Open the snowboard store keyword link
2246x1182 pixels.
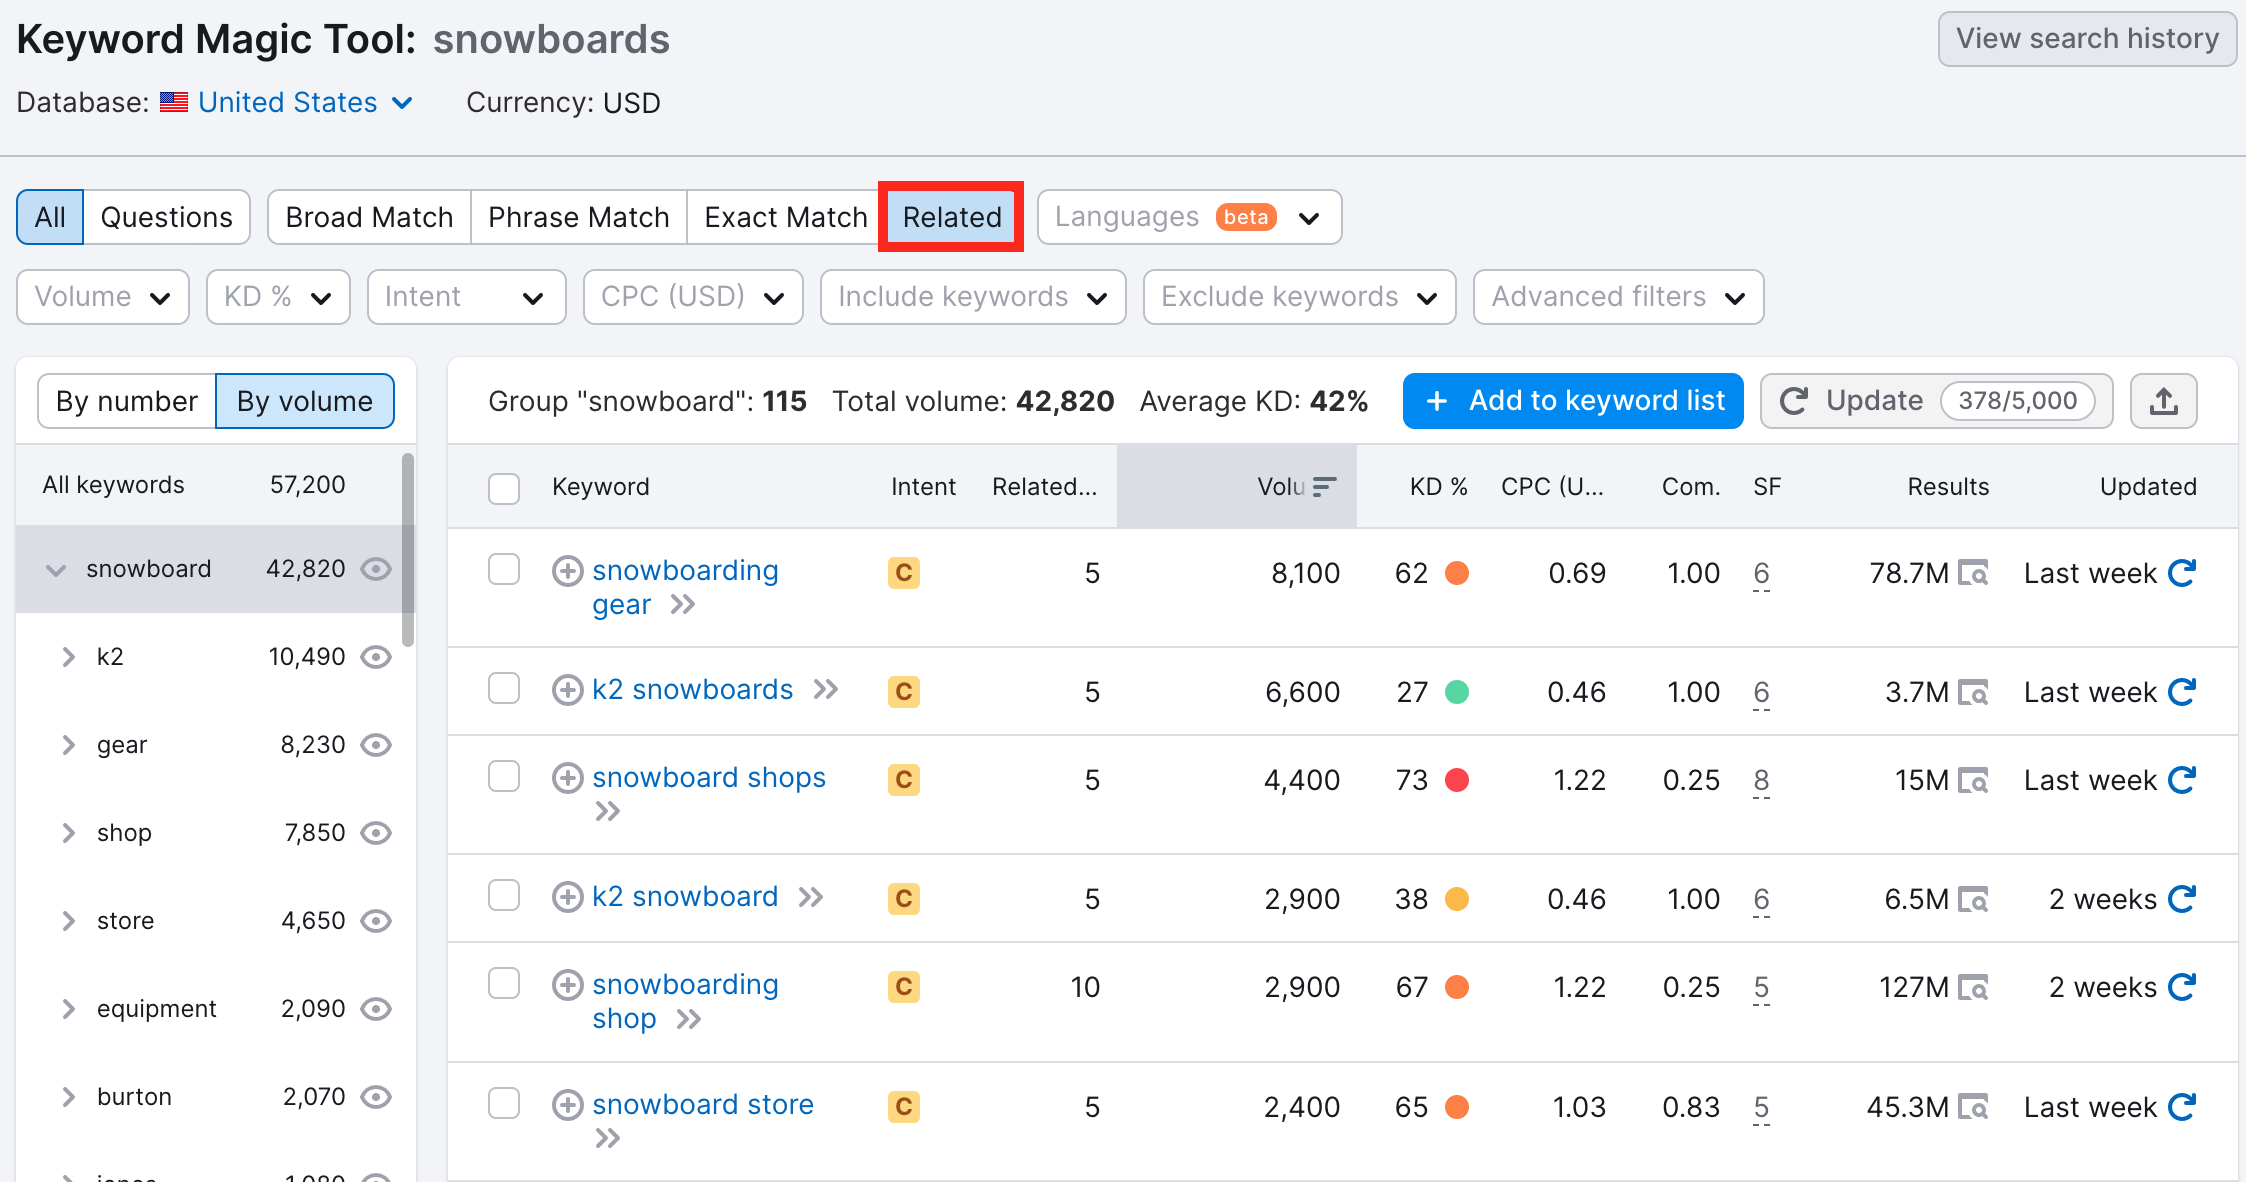(x=703, y=1105)
